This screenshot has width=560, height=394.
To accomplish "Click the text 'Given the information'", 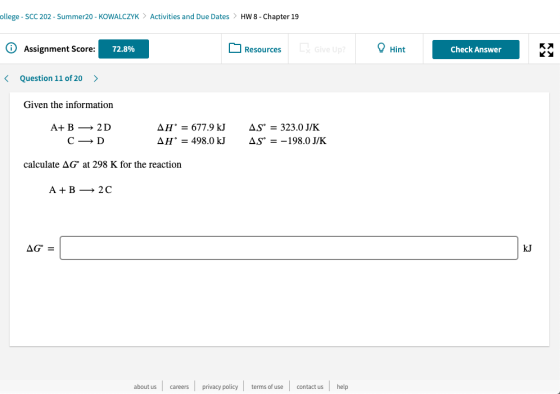I will tap(68, 105).
